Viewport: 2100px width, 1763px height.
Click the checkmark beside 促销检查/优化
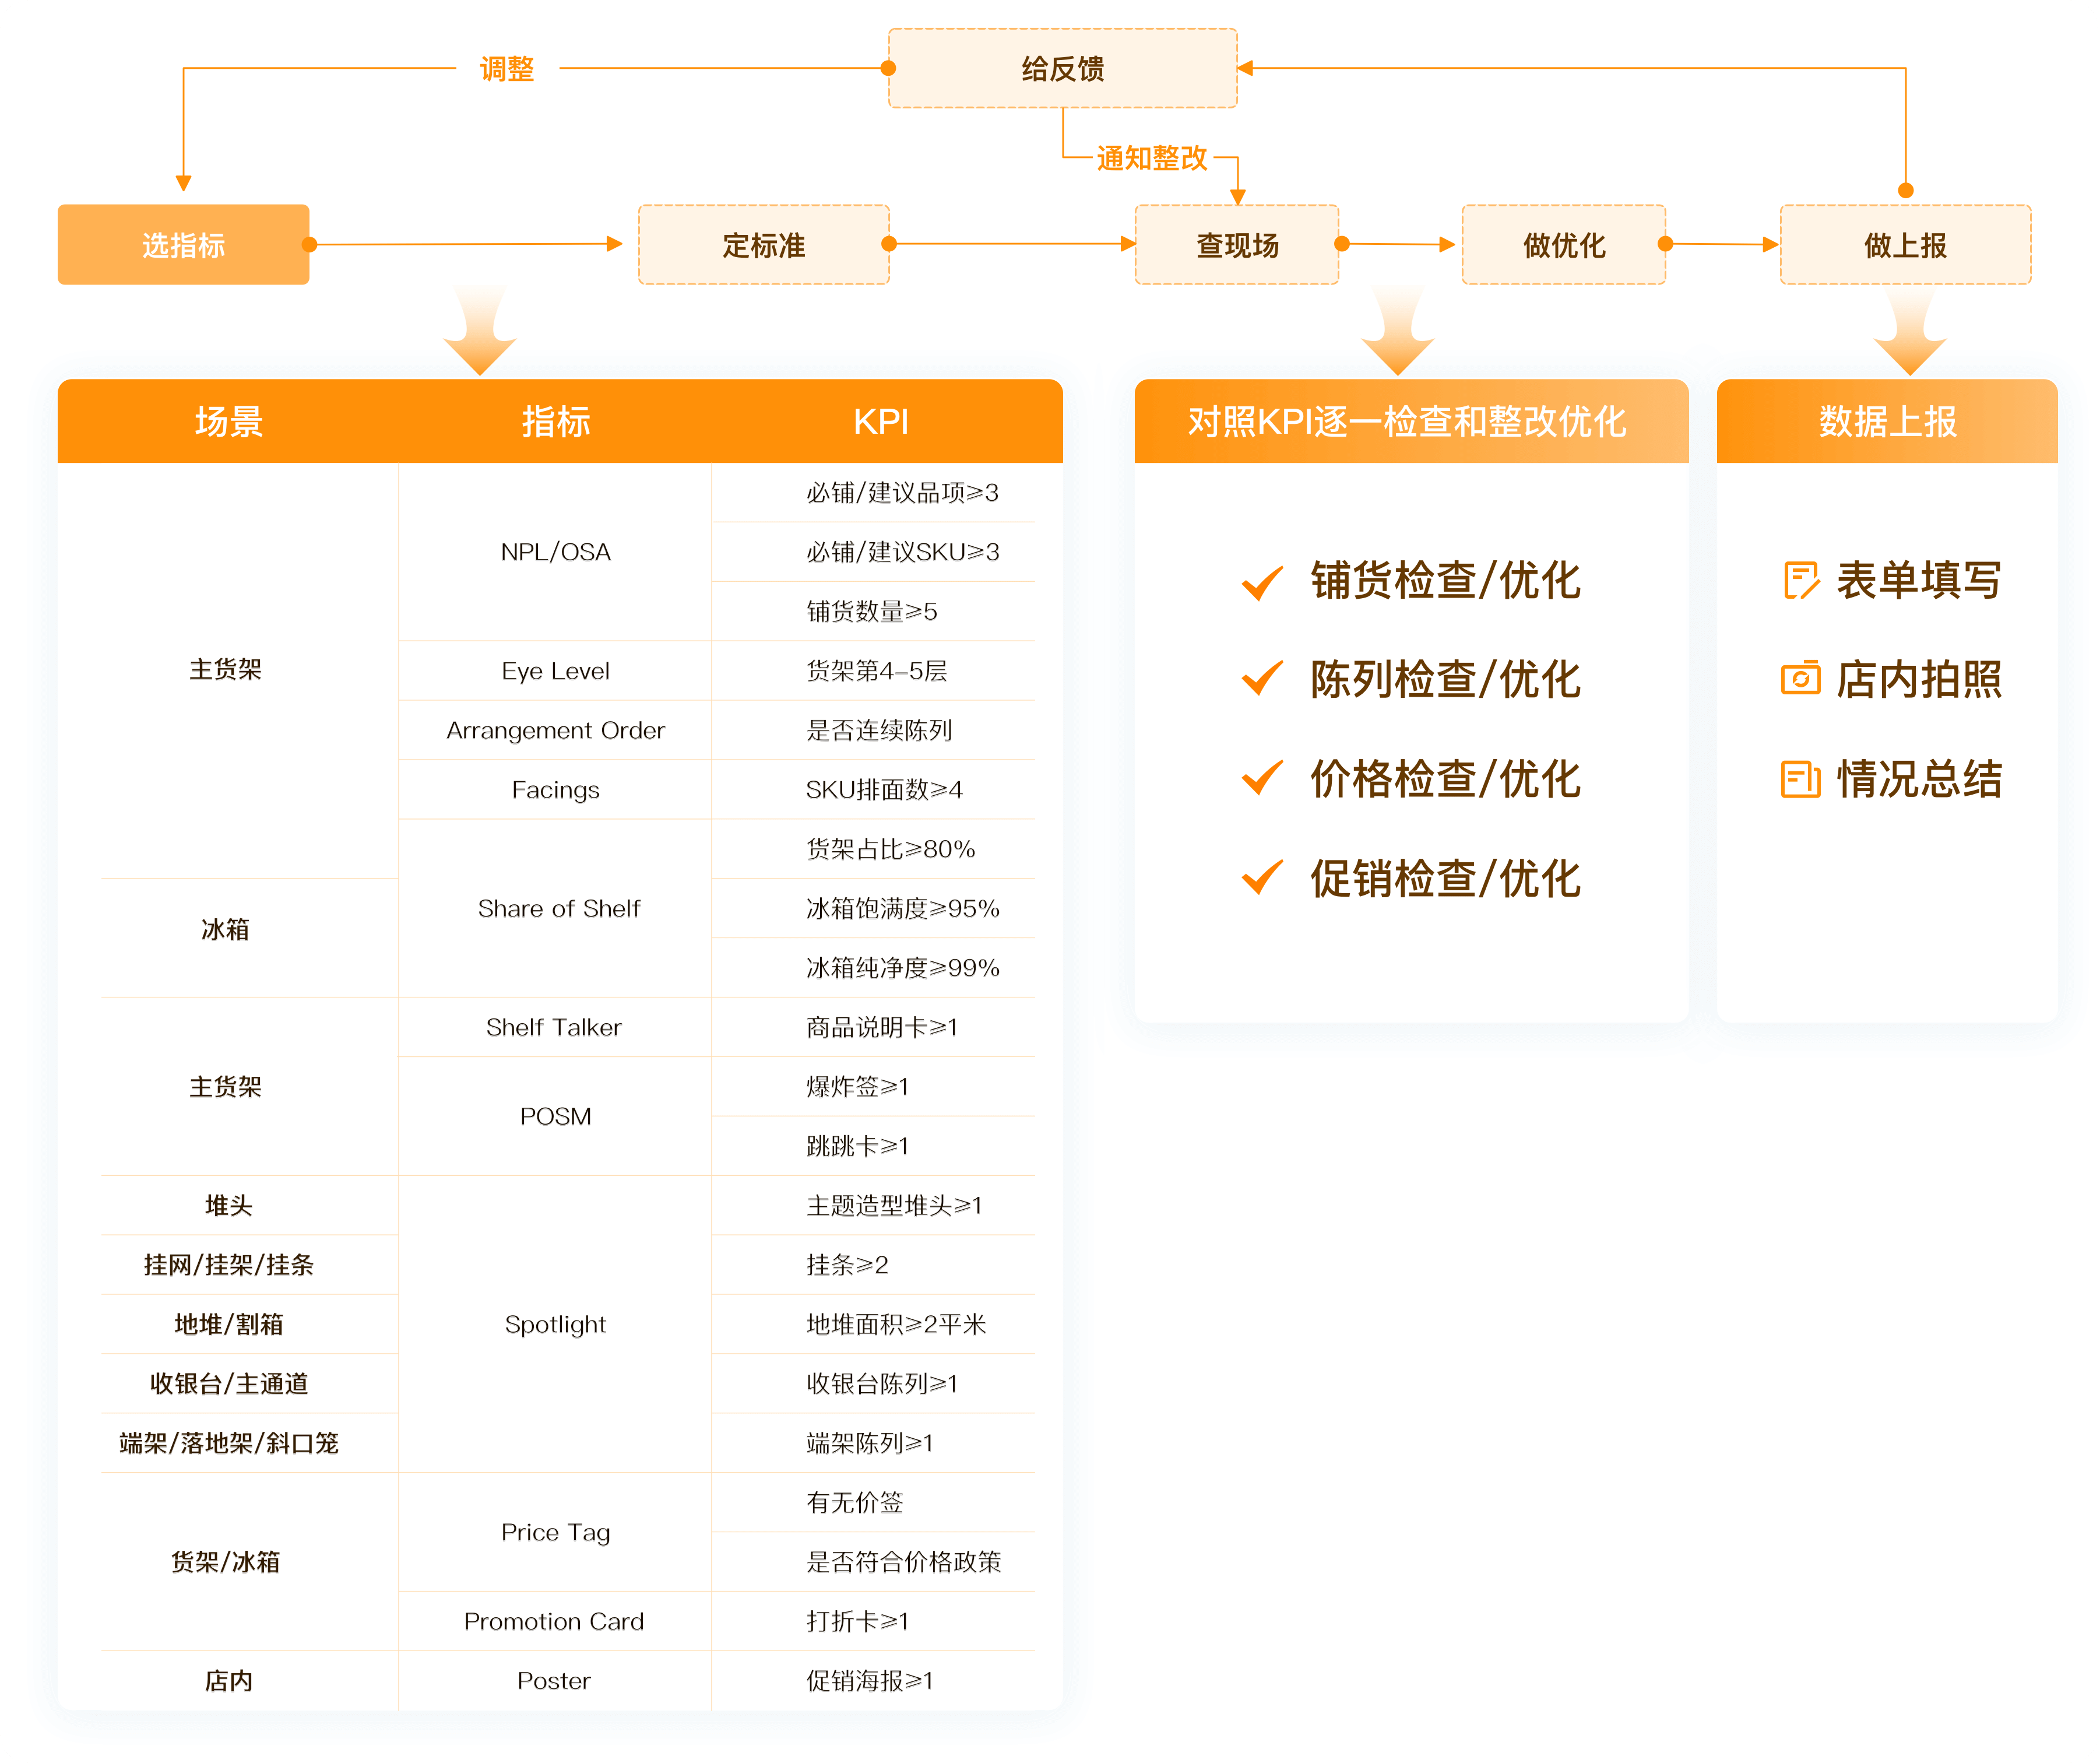click(1262, 876)
